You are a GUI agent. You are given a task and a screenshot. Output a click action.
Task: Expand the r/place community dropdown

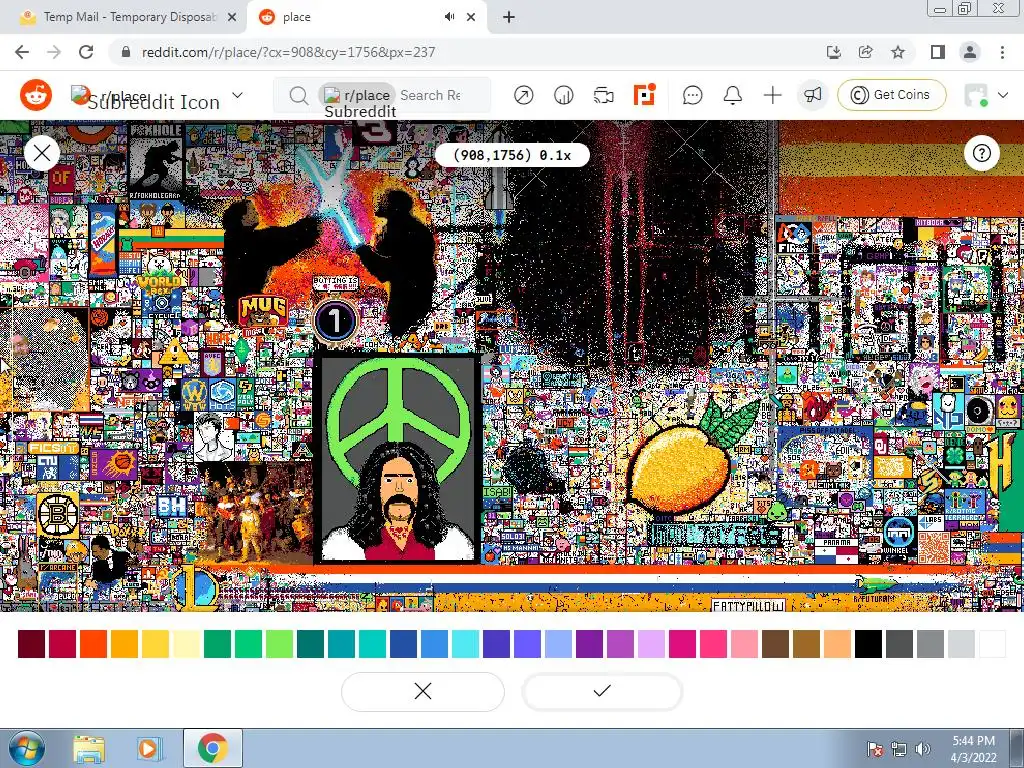click(238, 95)
